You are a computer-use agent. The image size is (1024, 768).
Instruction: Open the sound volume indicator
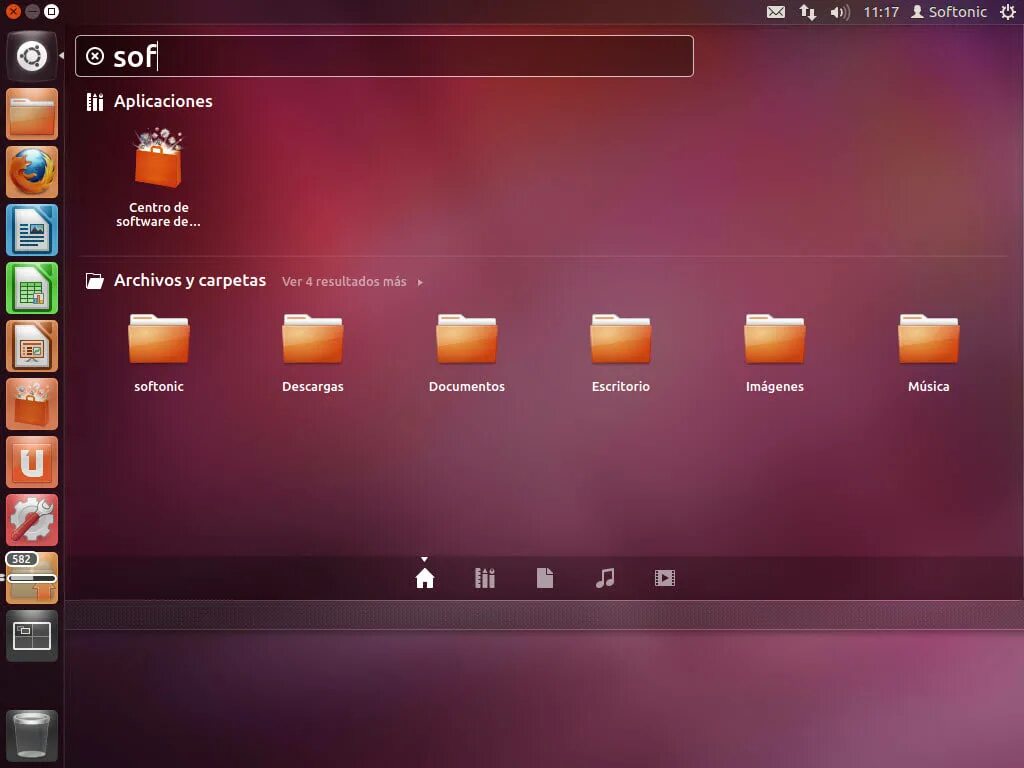[840, 12]
